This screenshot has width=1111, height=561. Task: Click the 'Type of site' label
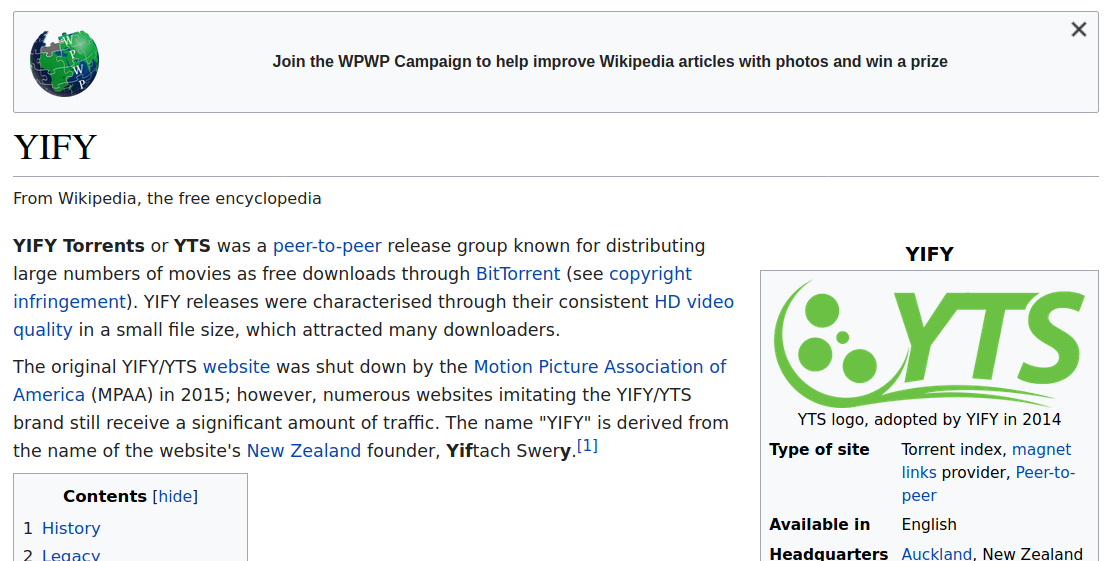coord(819,450)
